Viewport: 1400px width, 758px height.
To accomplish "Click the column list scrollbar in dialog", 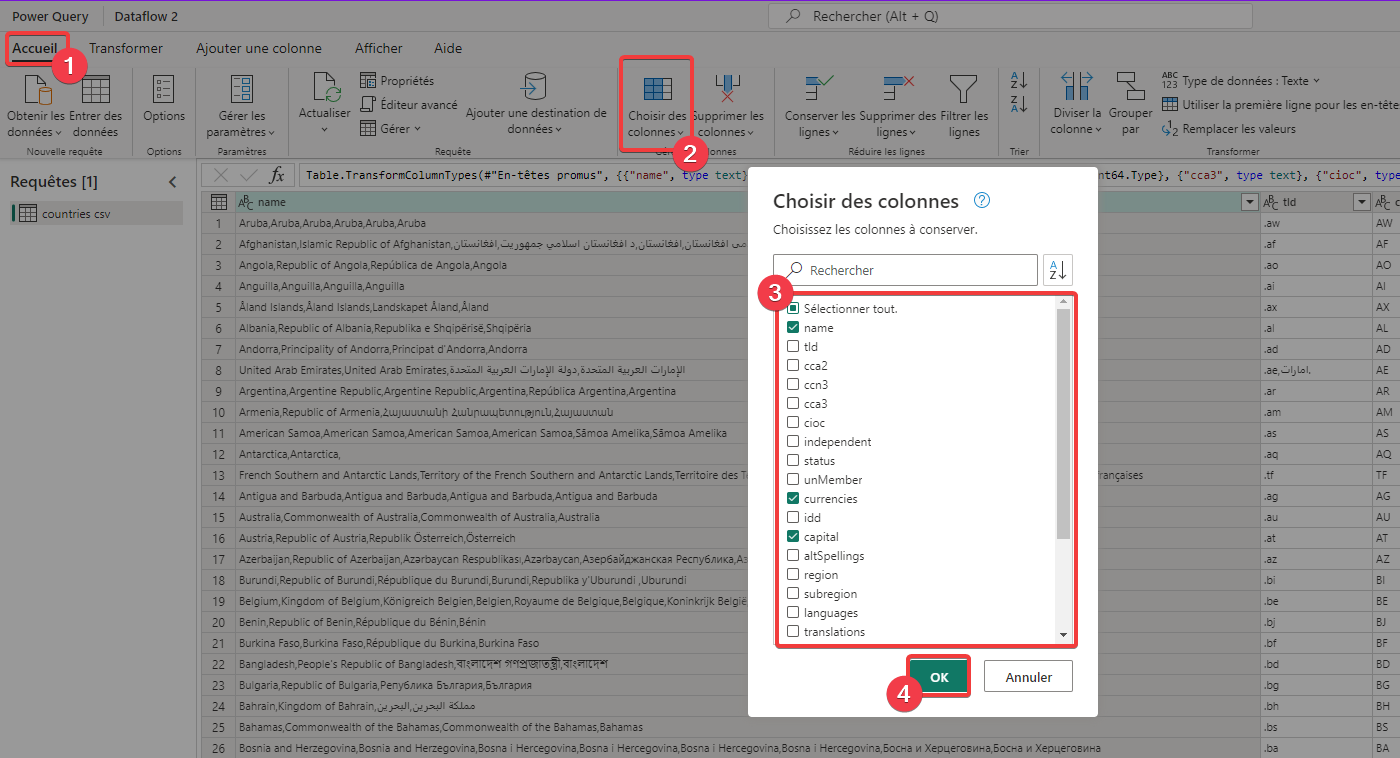I will (1063, 423).
